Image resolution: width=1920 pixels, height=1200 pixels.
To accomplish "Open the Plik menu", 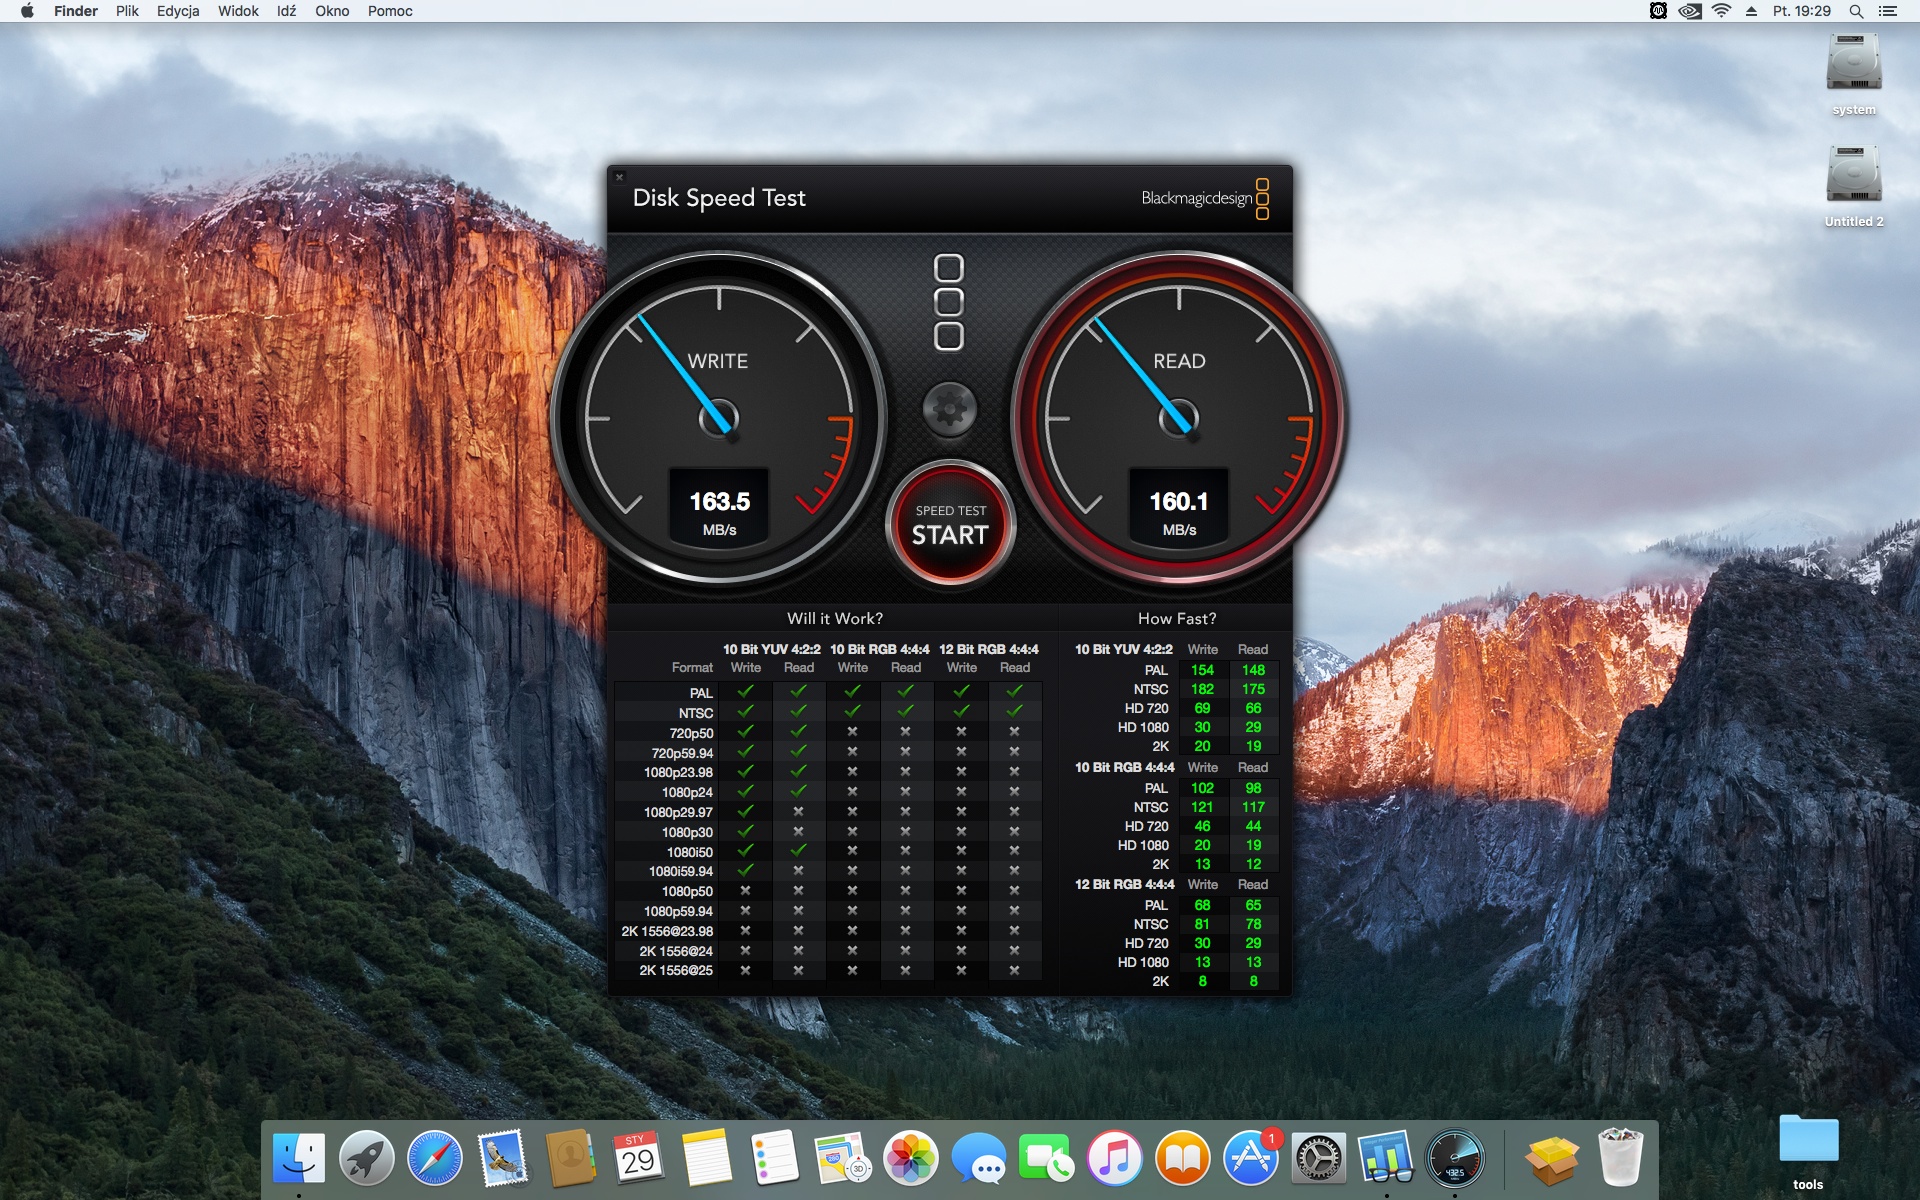I will 127,11.
